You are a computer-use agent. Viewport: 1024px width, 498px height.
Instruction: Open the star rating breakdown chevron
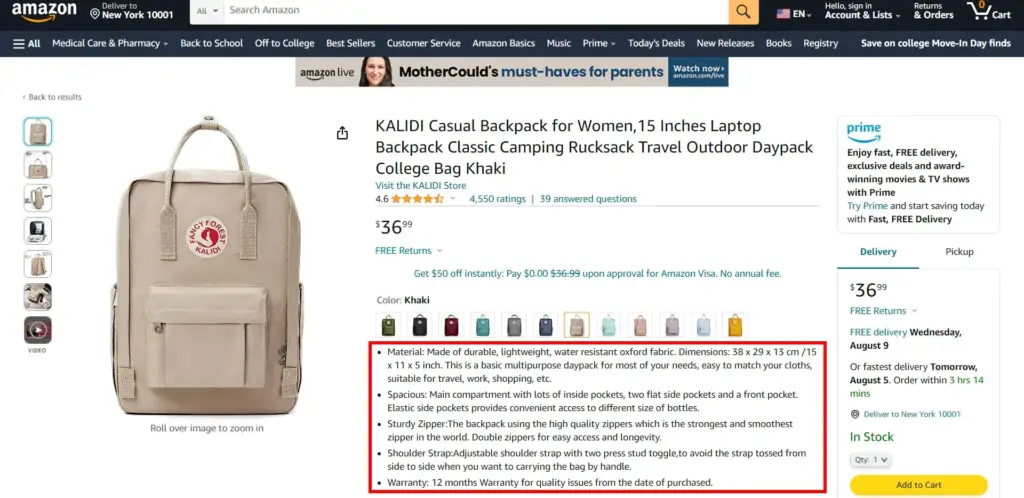(453, 198)
